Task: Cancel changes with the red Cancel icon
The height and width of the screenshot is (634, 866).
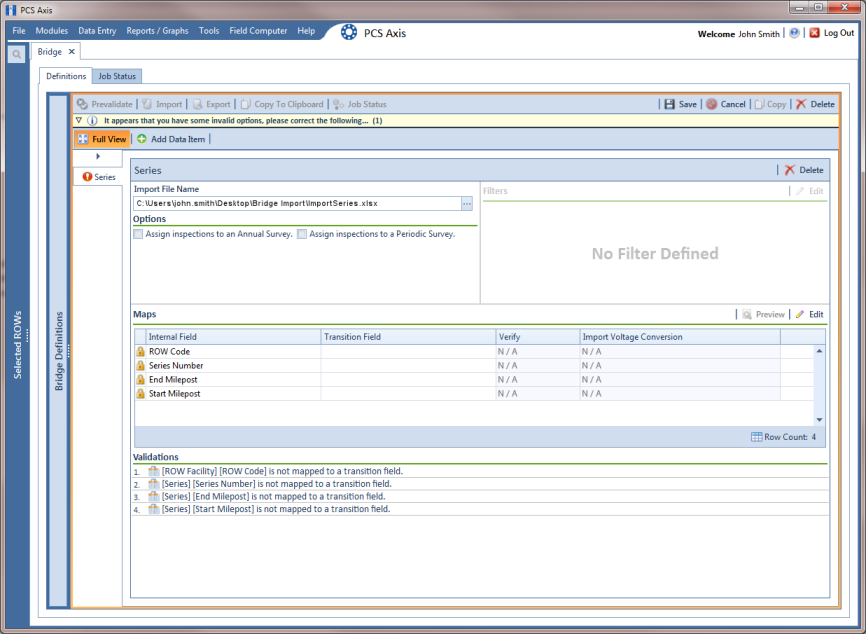Action: point(711,104)
